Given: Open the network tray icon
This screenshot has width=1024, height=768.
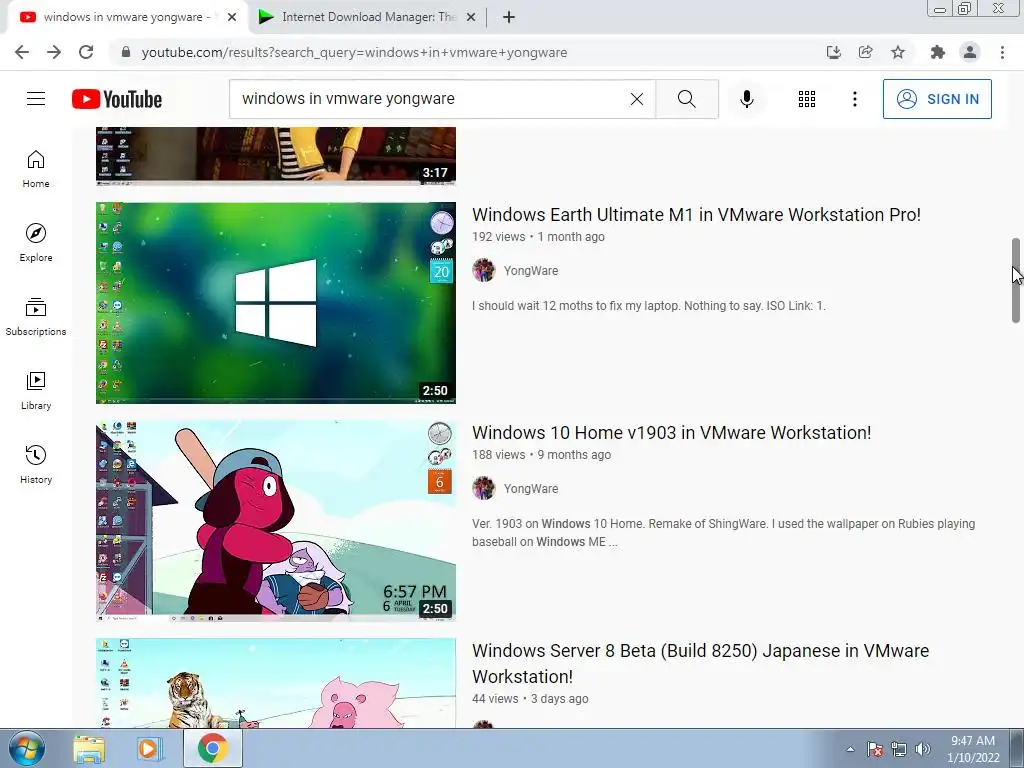Looking at the screenshot, I should (x=899, y=749).
